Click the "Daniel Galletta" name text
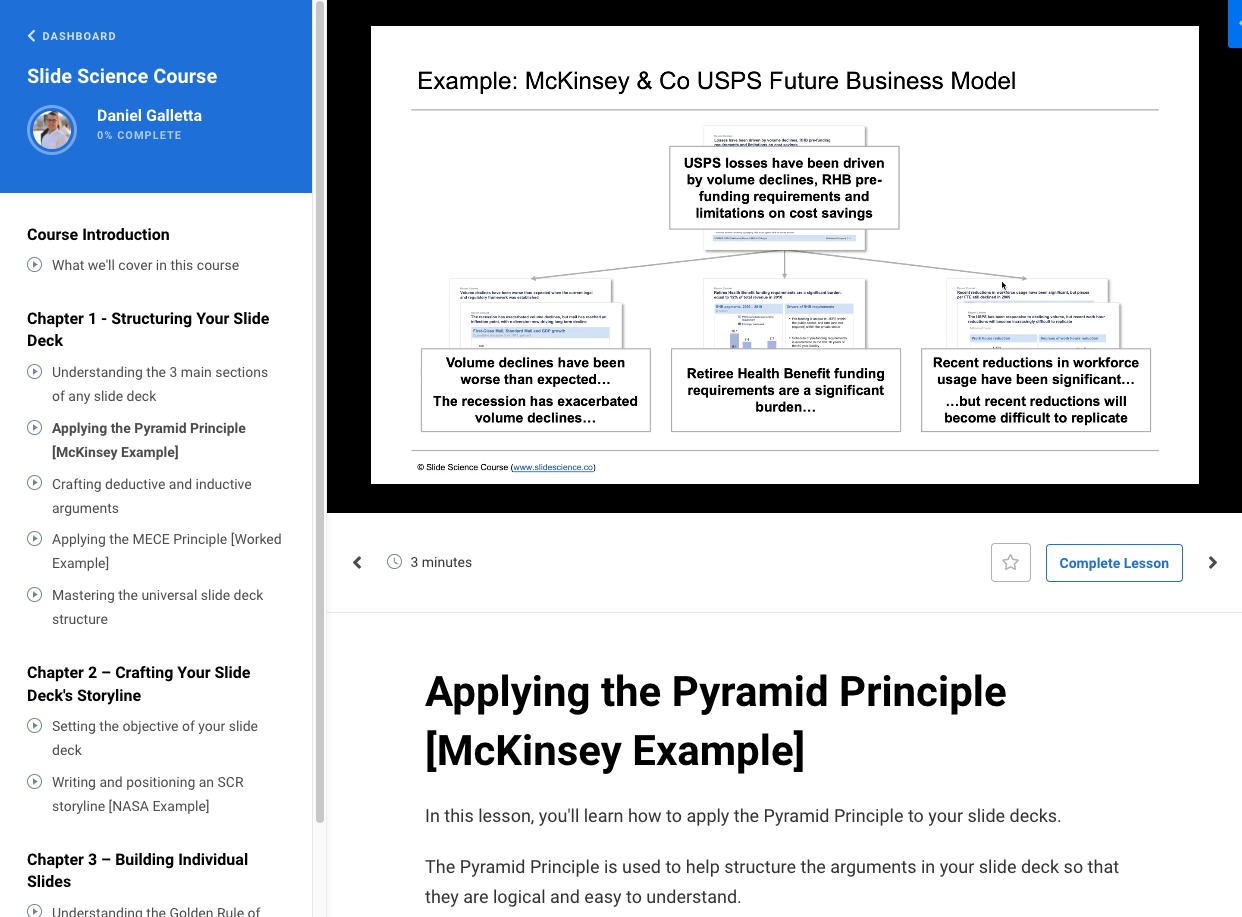This screenshot has width=1242, height=917. coord(149,115)
